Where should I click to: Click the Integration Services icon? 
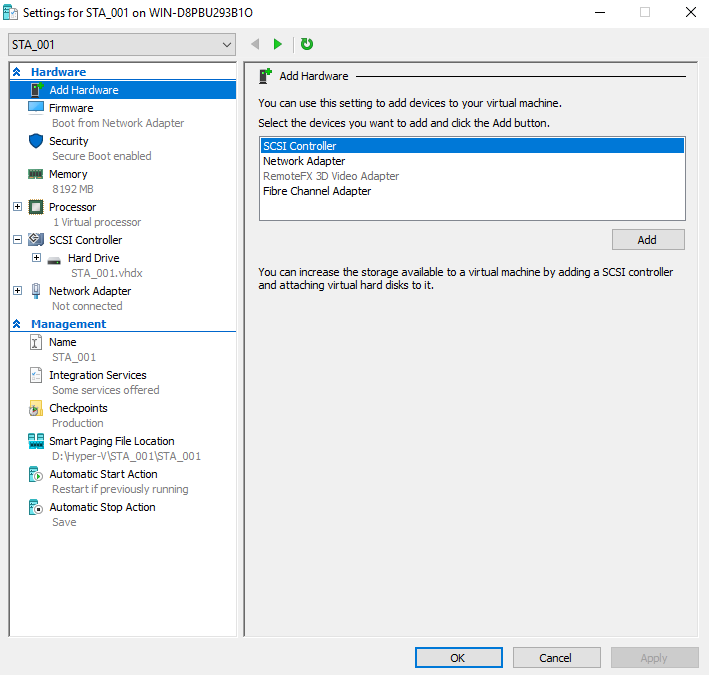36,375
